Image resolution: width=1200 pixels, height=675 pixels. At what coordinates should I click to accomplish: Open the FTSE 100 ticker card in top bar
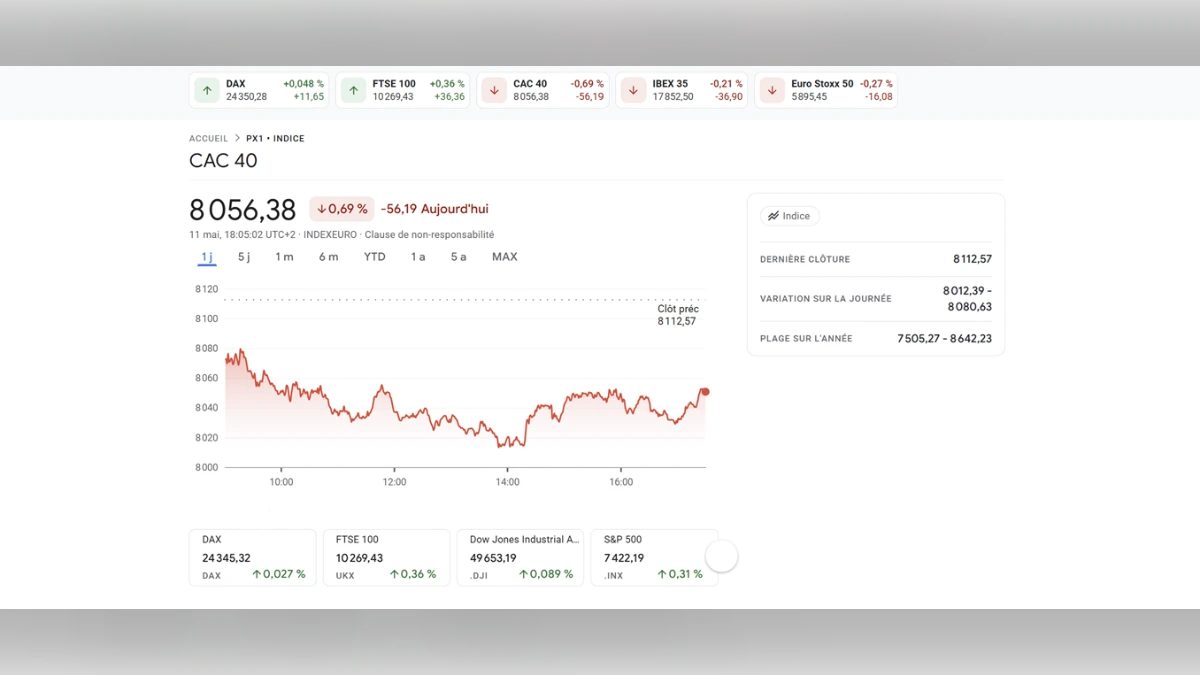404,90
